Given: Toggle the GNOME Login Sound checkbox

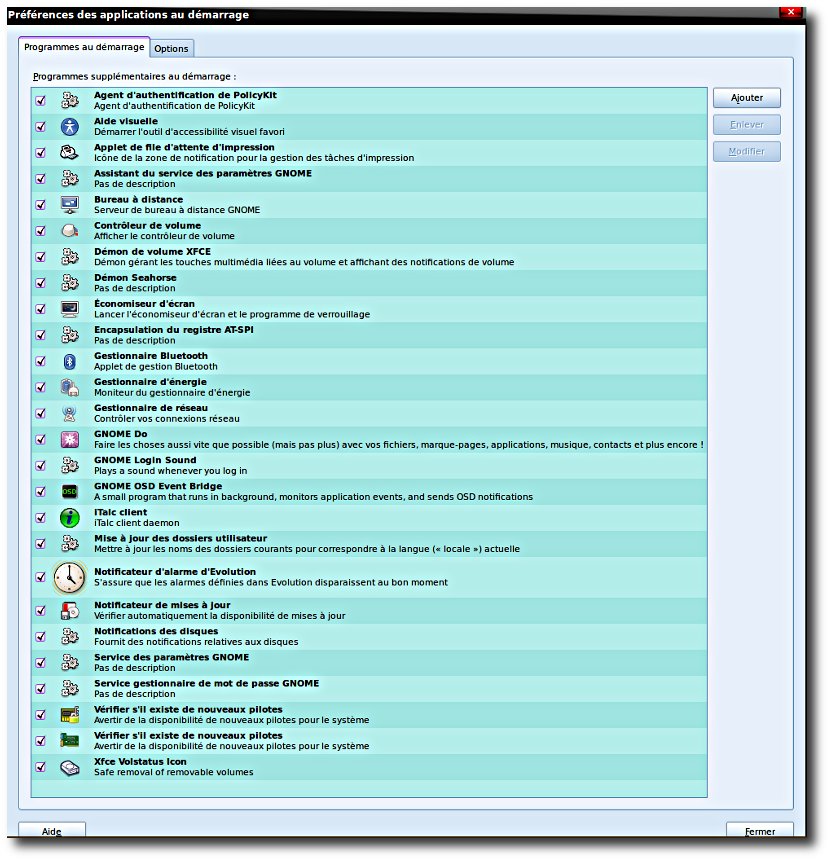Looking at the screenshot, I should 41,466.
